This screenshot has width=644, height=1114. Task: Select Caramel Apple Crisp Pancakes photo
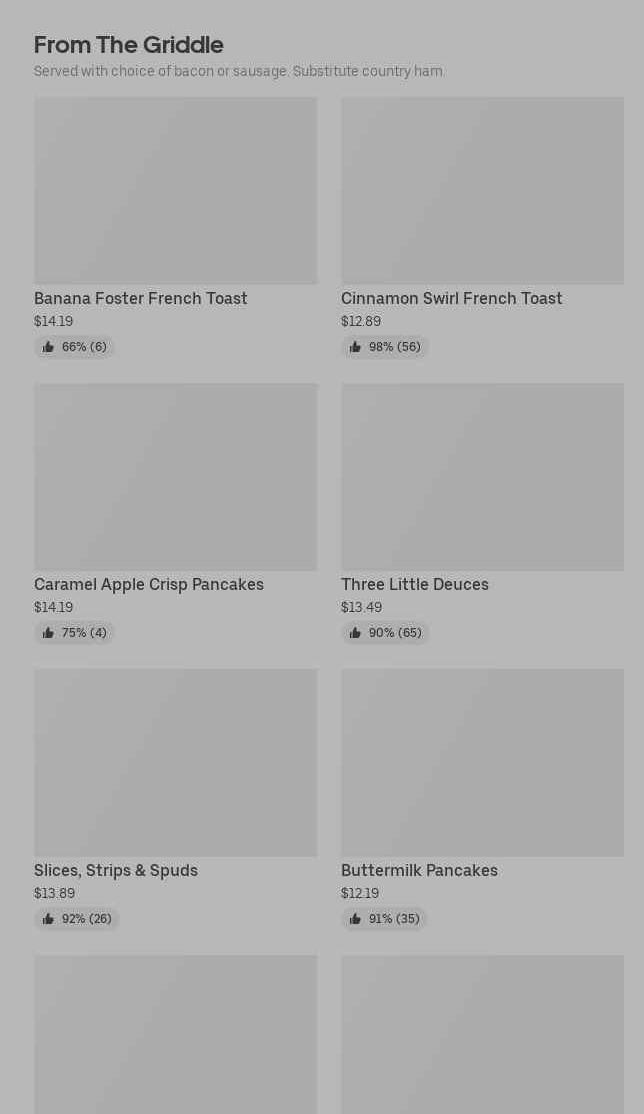click(175, 476)
